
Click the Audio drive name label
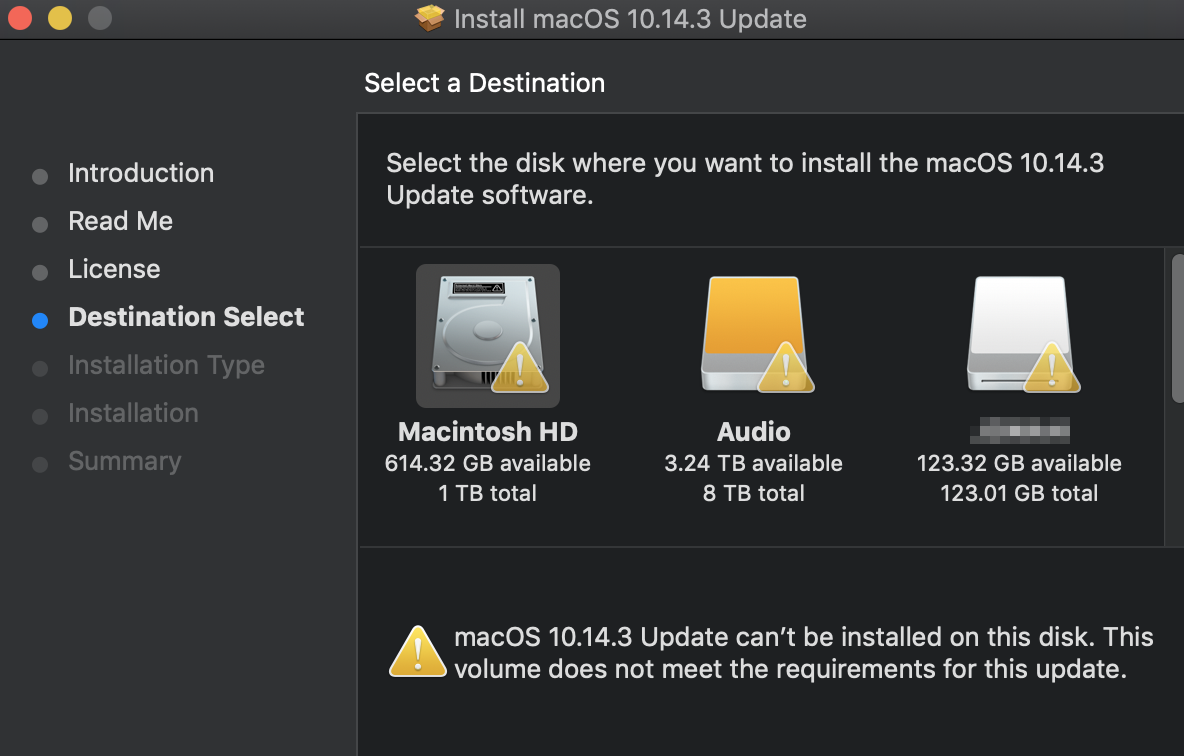(x=754, y=432)
